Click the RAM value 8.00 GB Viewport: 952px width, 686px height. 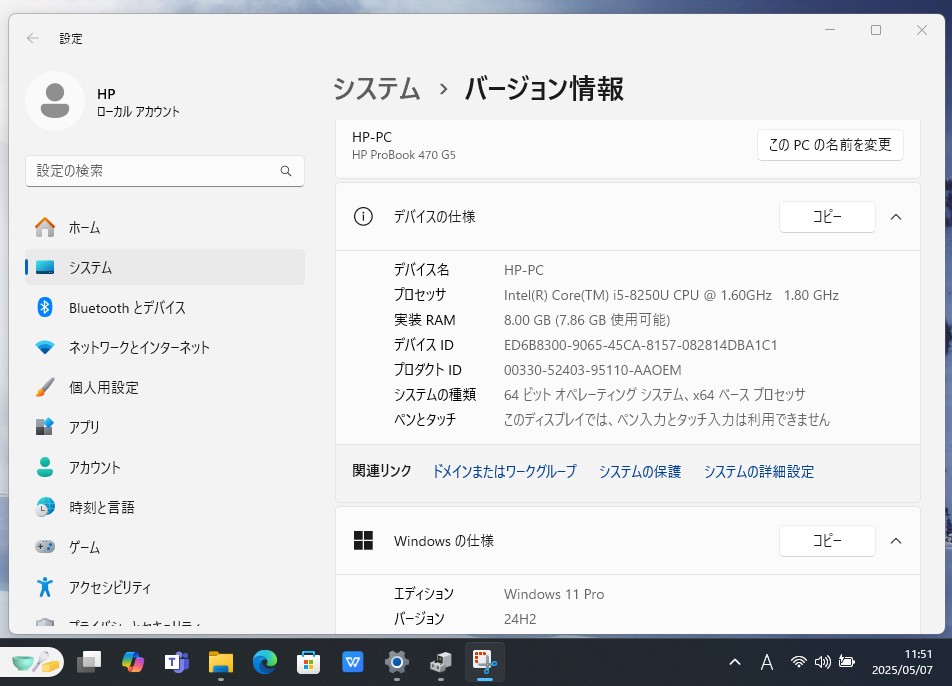(587, 320)
